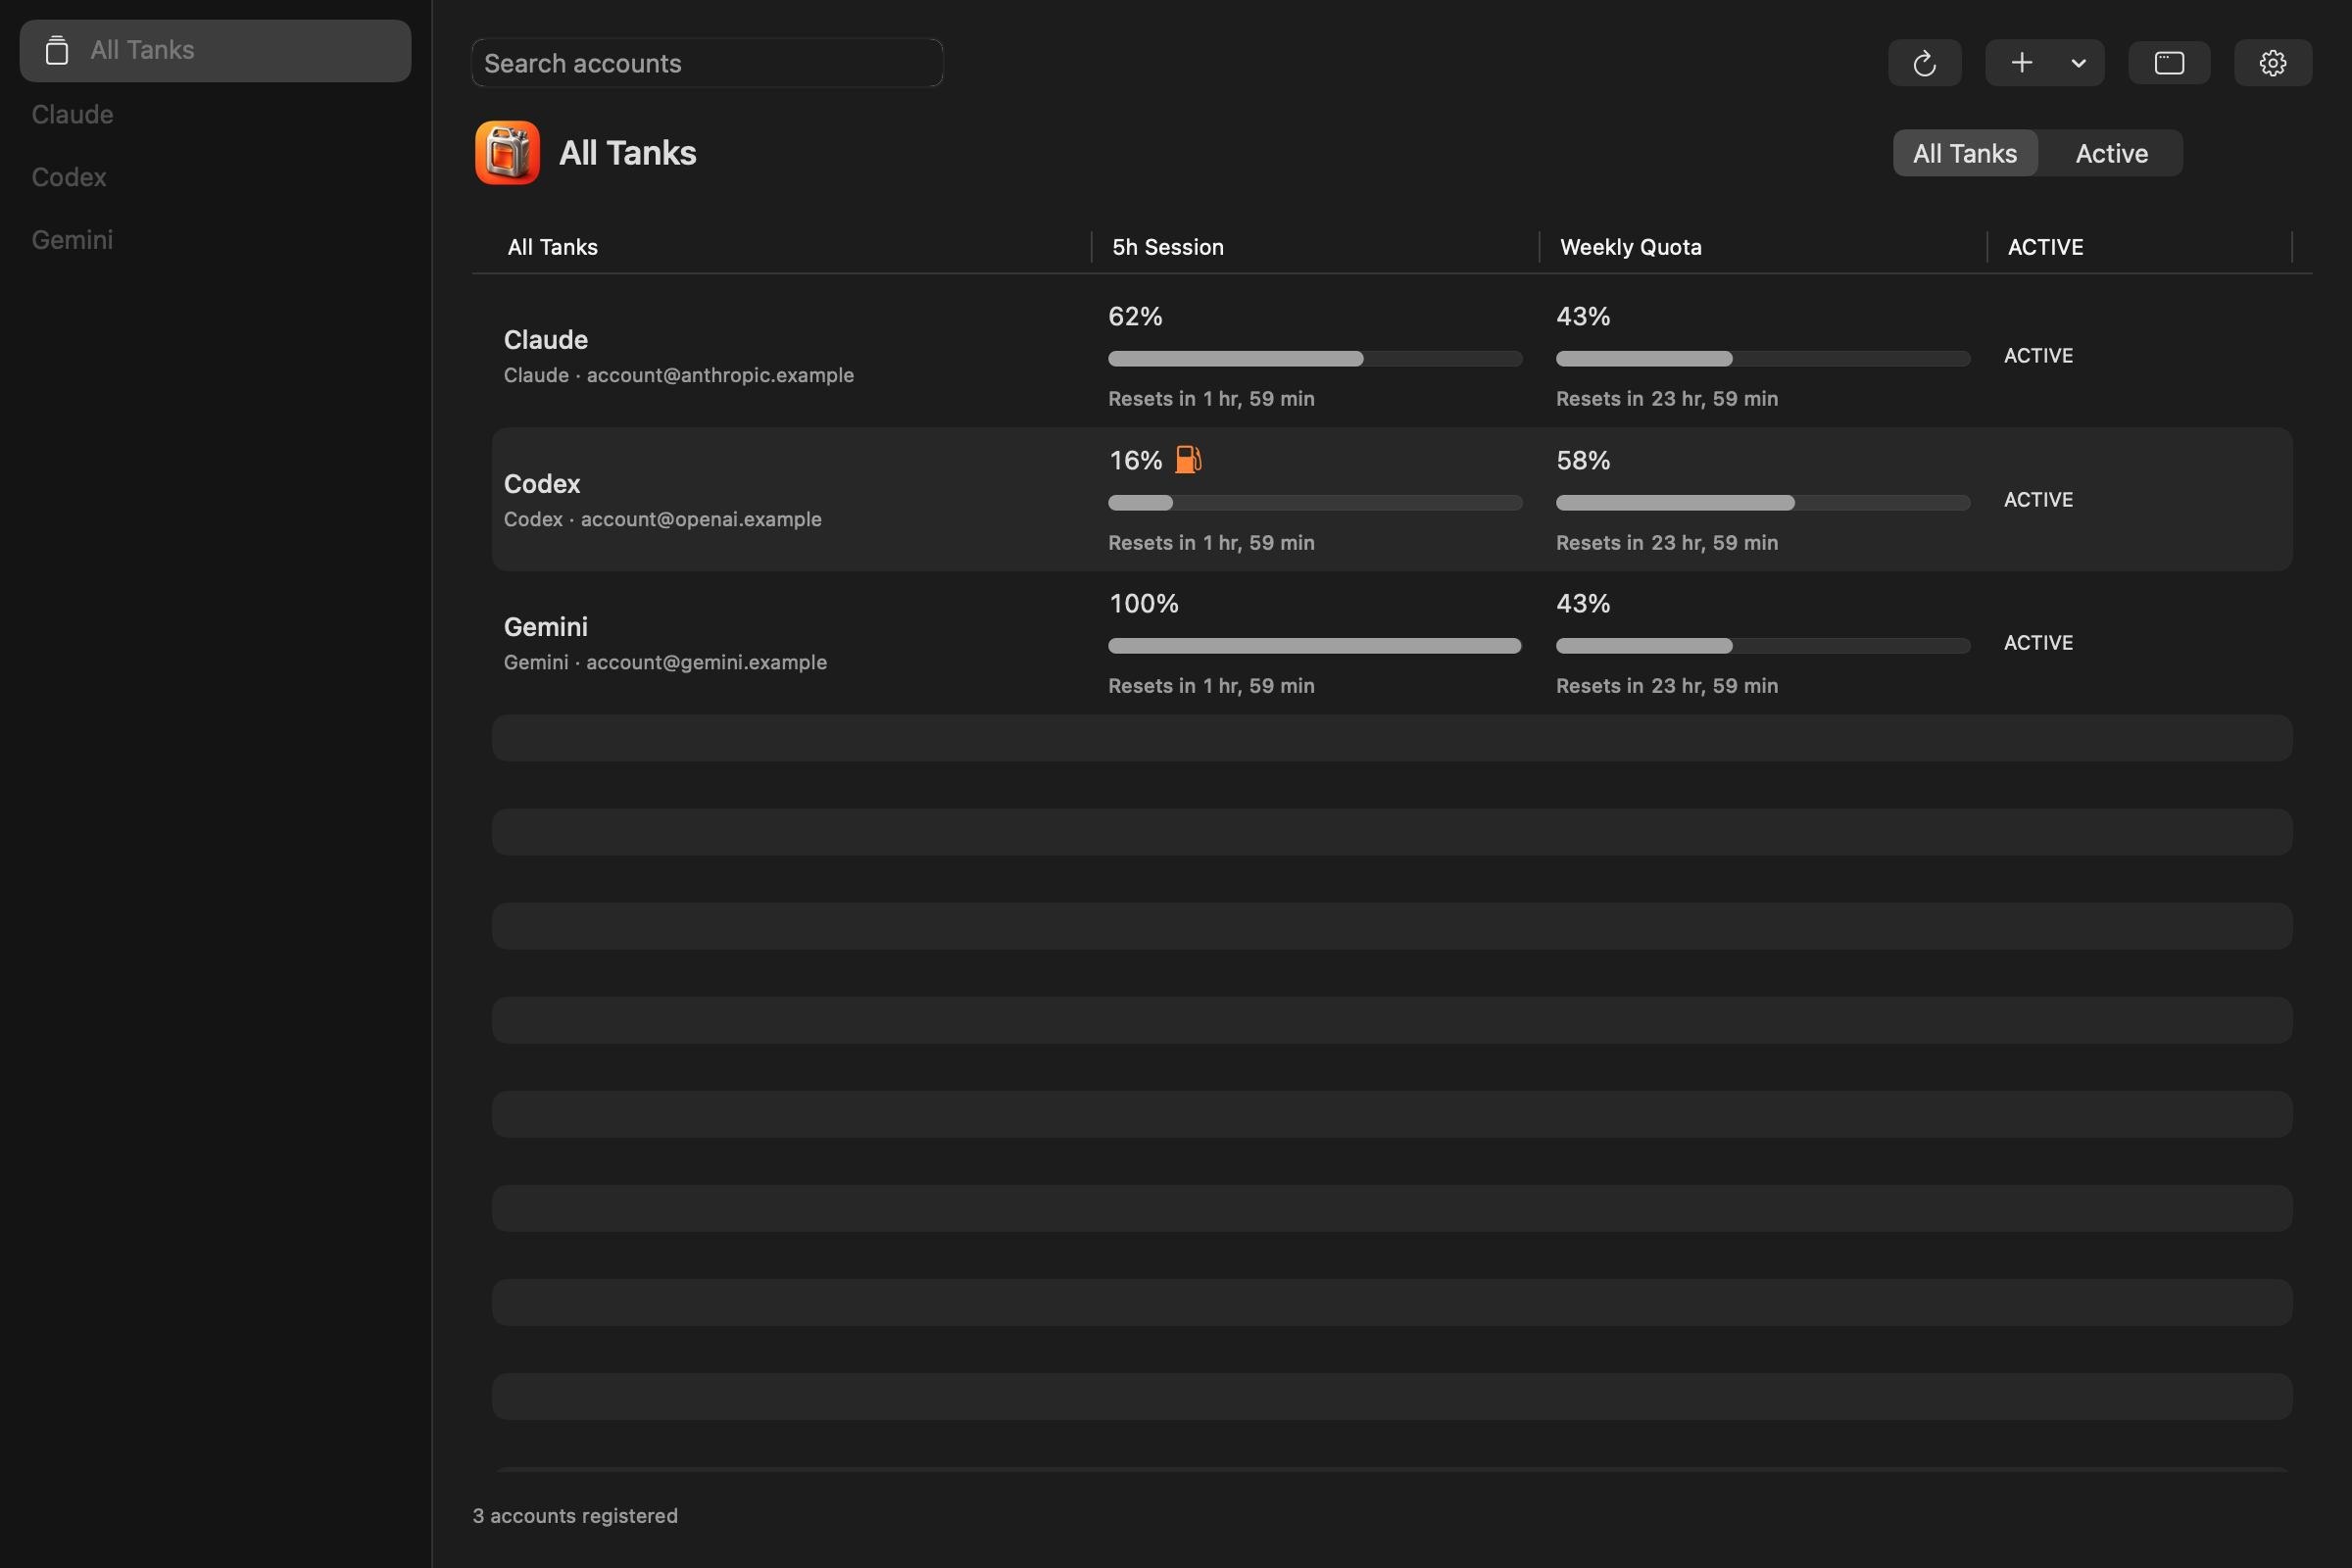Expand the add account dropdown chevron
The height and width of the screenshot is (1568, 2352).
coord(2078,63)
